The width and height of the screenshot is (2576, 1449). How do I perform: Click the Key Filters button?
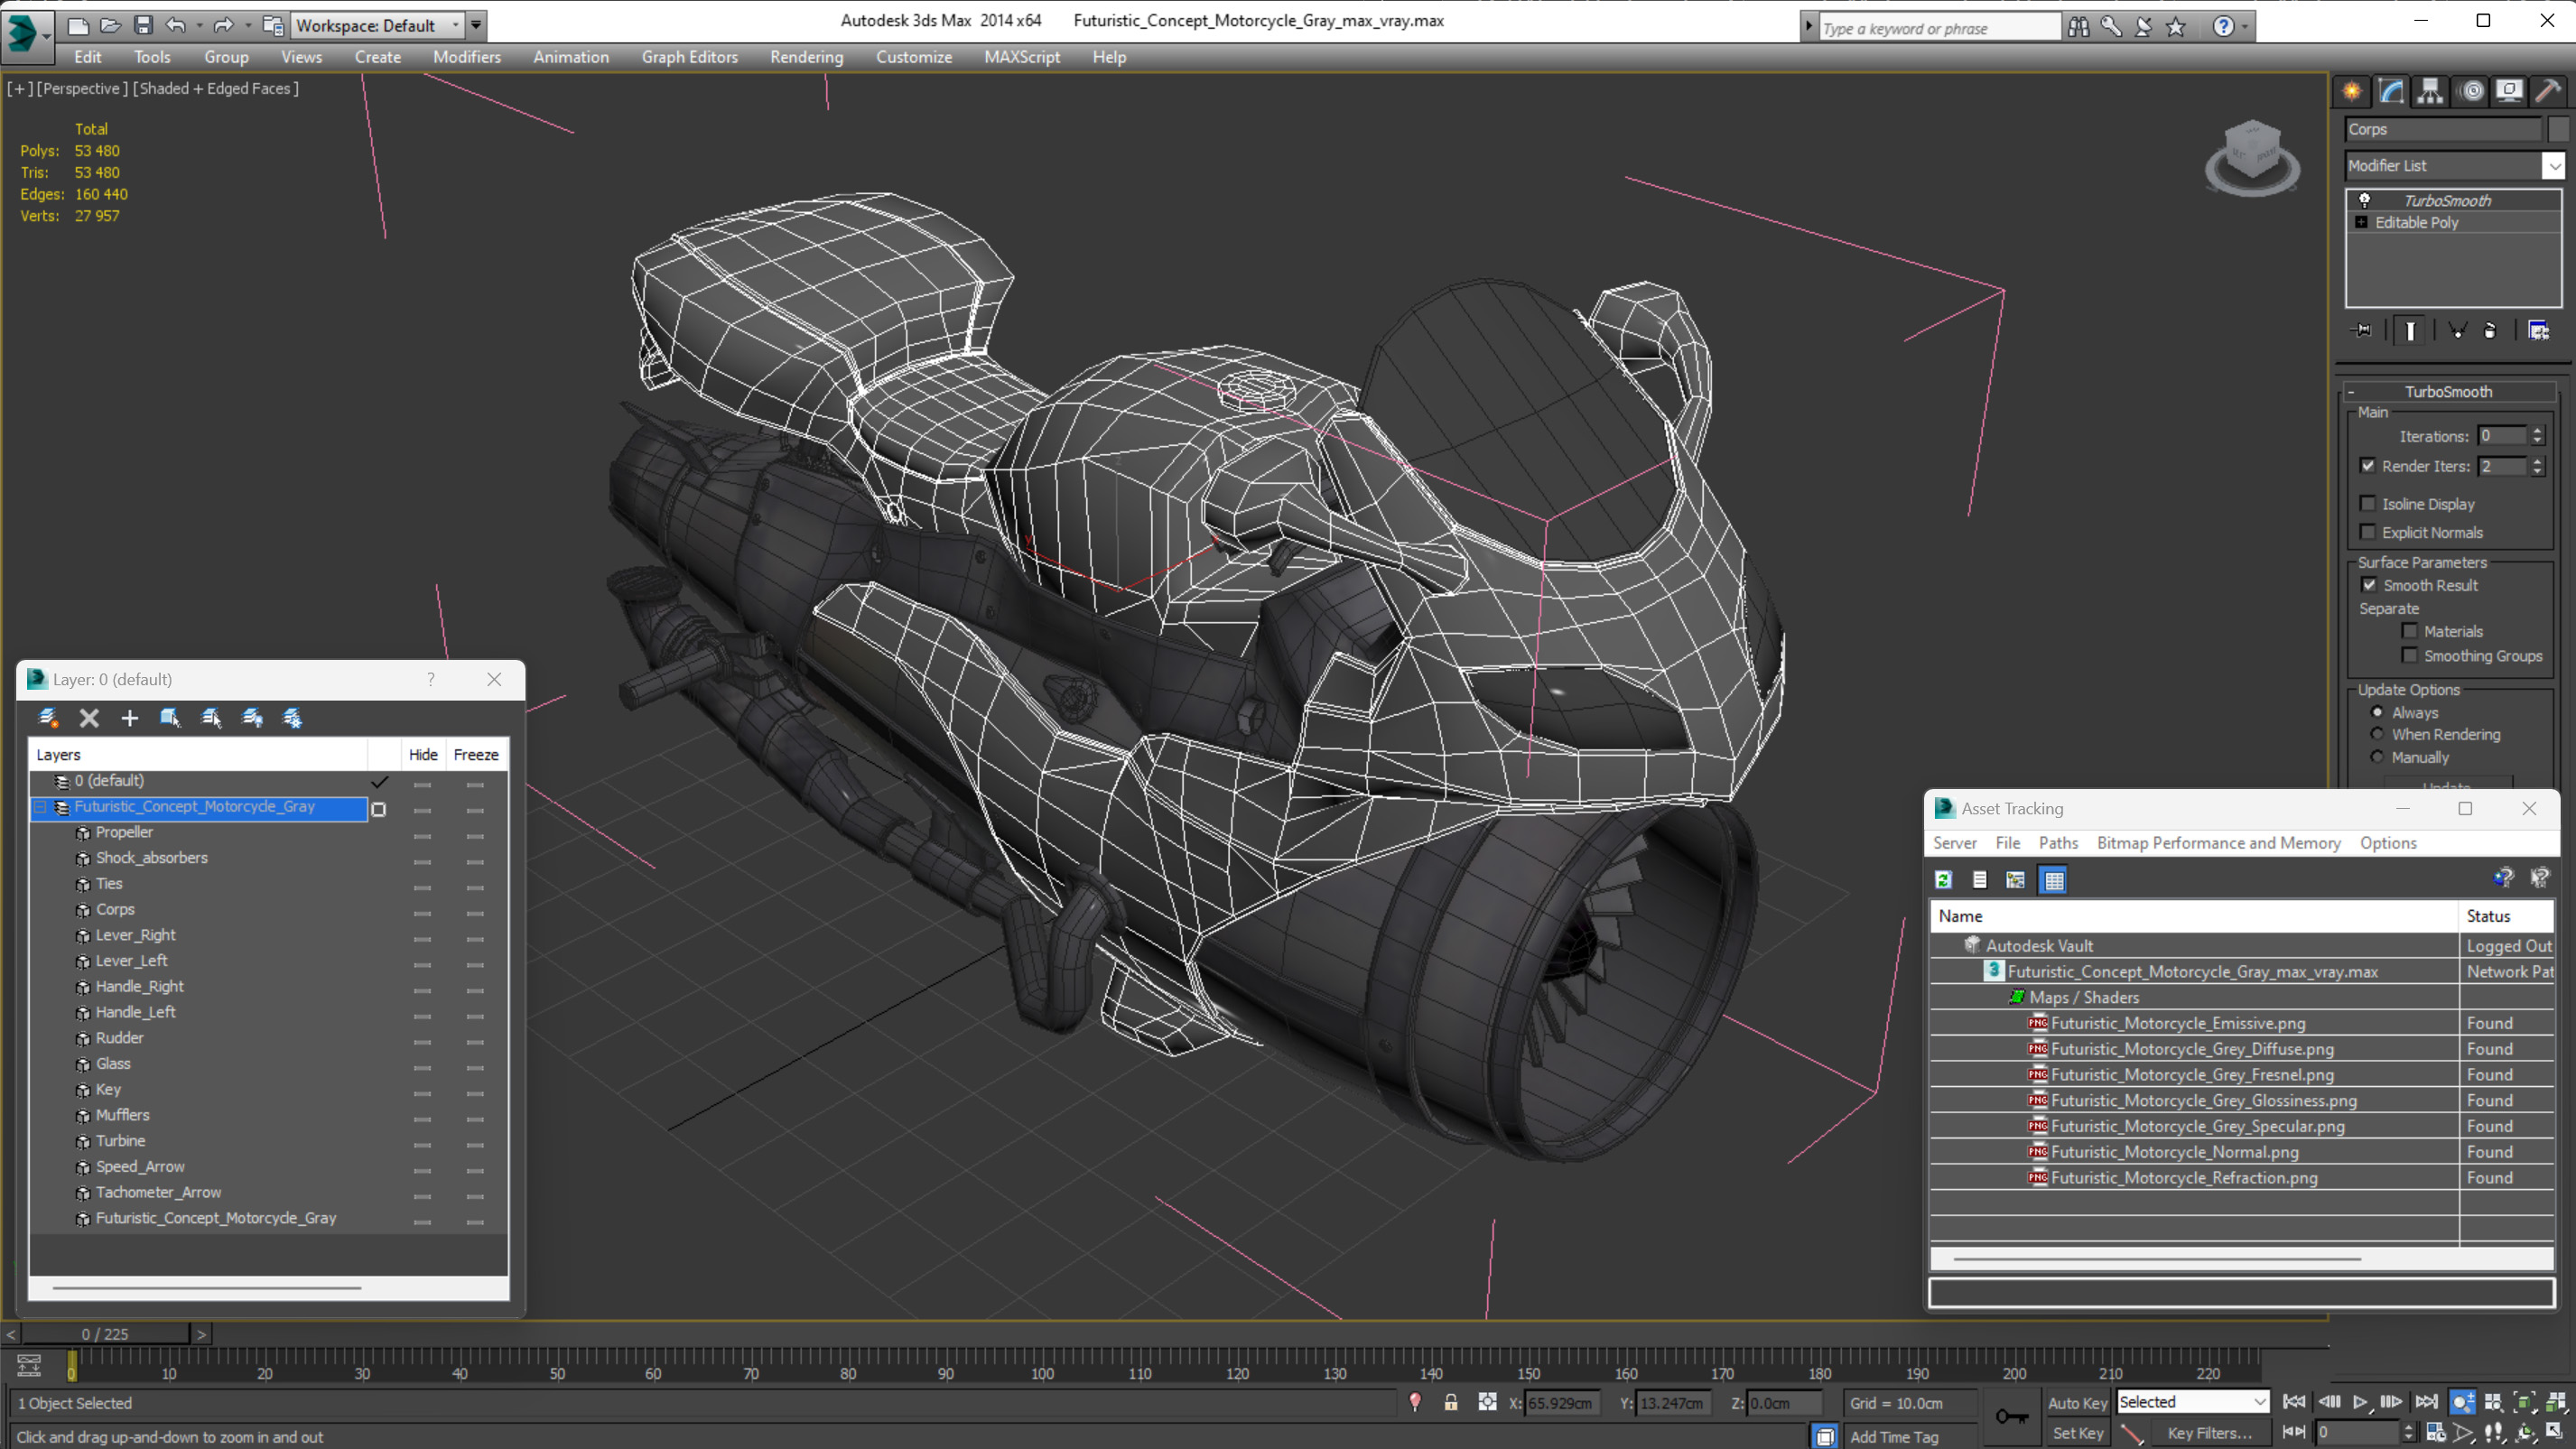pyautogui.click(x=2210, y=1433)
